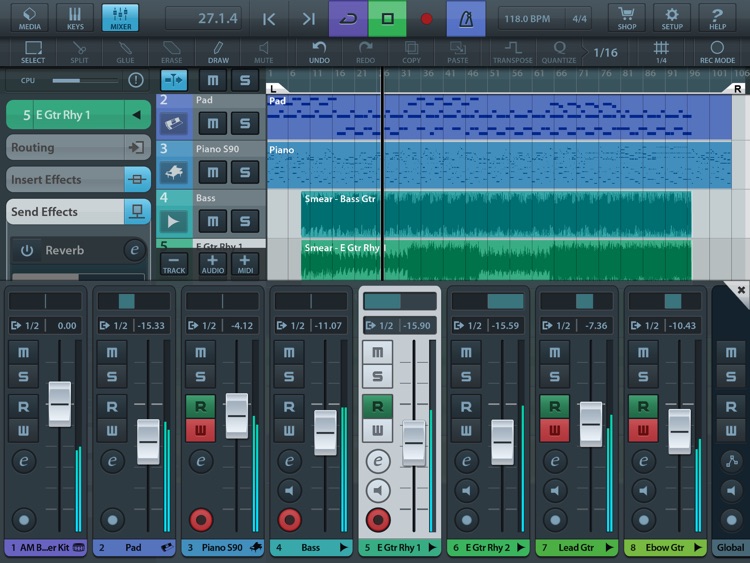The image size is (750, 563).
Task: Stop playback with green stop button
Action: pyautogui.click(x=387, y=19)
